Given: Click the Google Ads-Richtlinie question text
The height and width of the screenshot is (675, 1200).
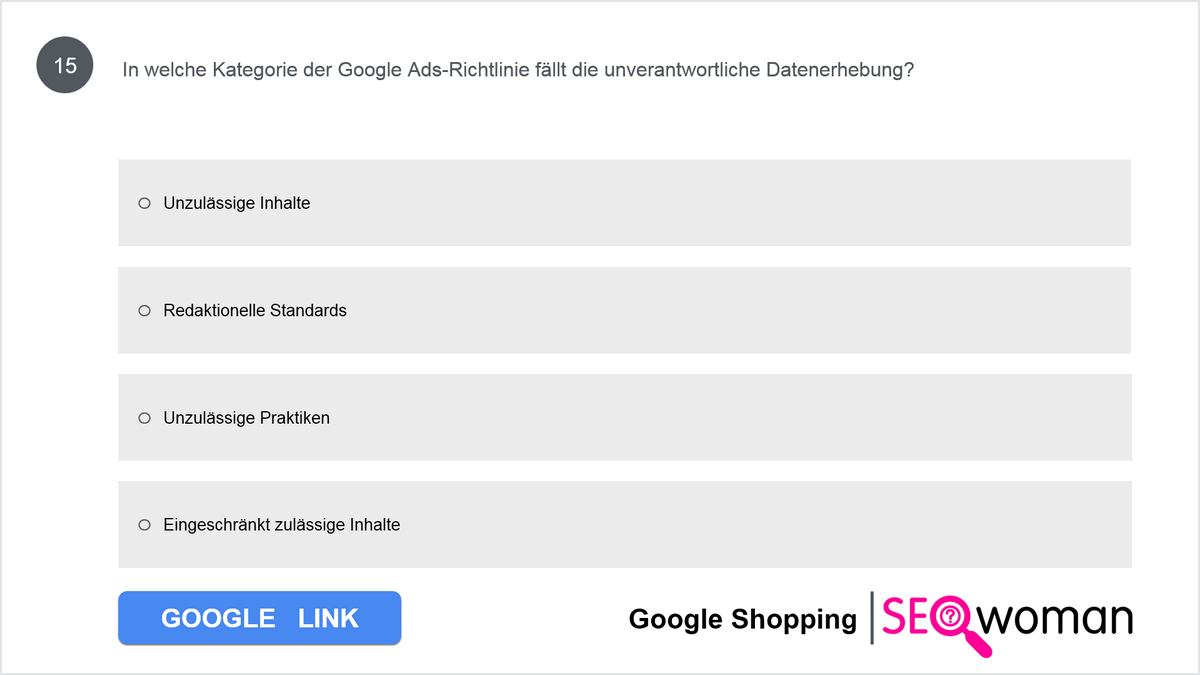Looking at the screenshot, I should (x=518, y=70).
